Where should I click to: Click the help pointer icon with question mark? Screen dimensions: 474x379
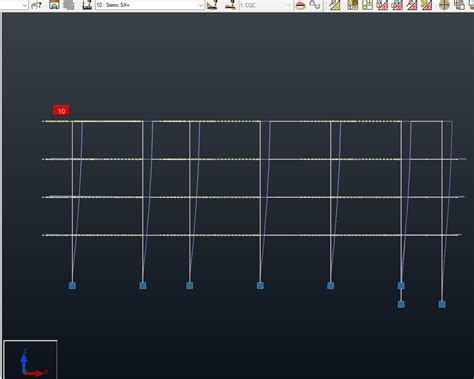(x=36, y=5)
